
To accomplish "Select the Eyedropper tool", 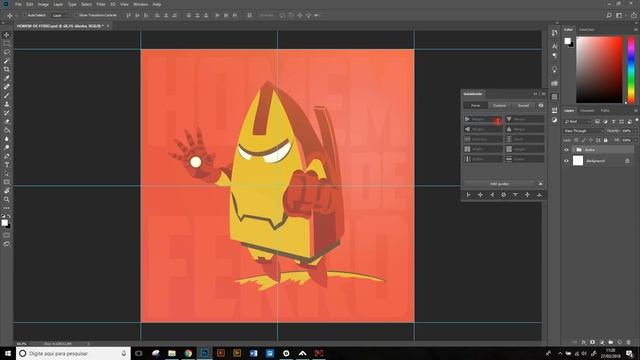I will click(x=7, y=78).
